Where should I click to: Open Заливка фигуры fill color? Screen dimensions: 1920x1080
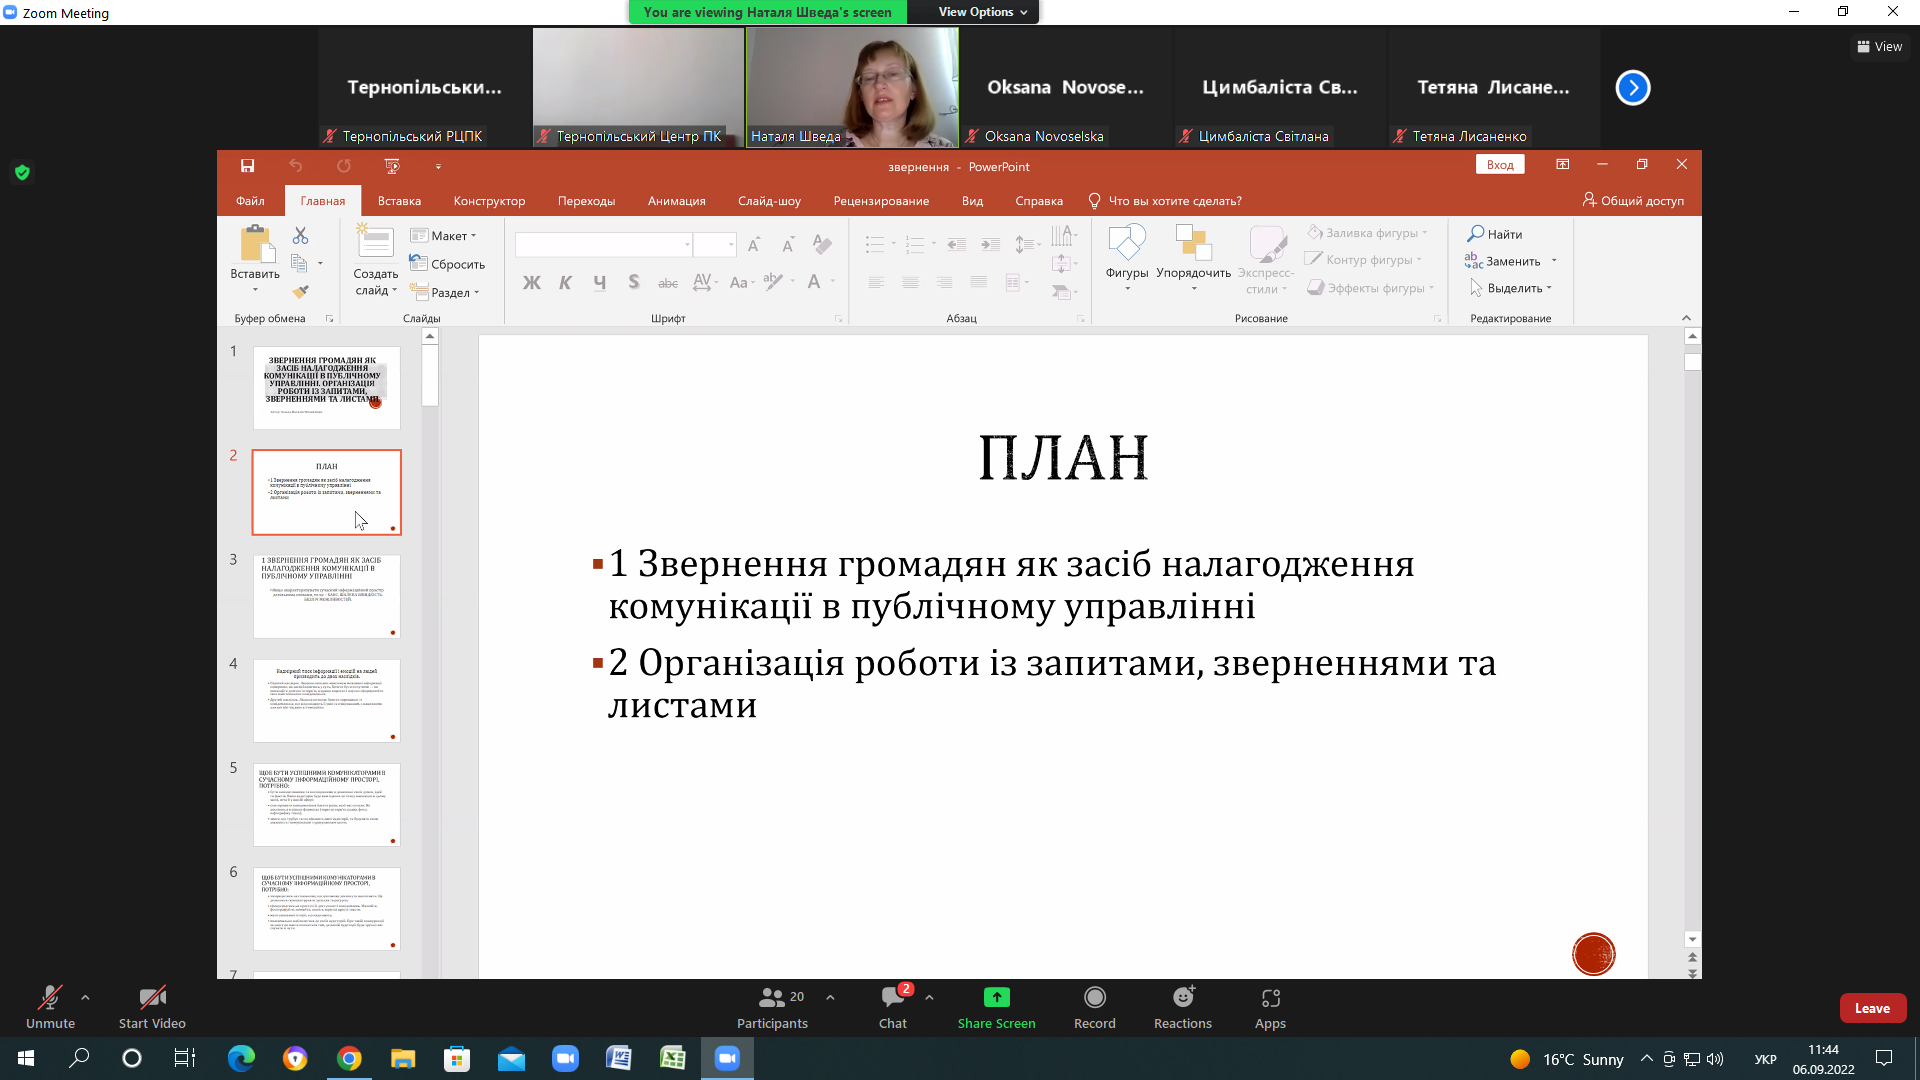click(x=1367, y=233)
